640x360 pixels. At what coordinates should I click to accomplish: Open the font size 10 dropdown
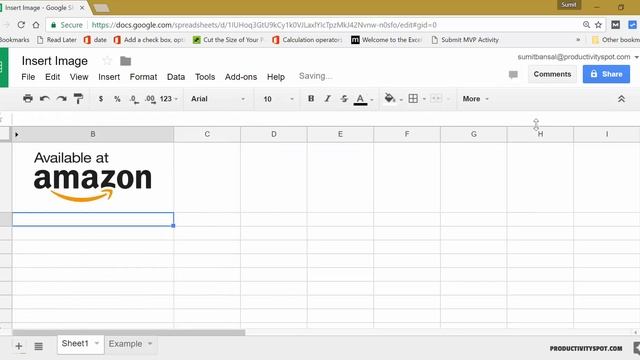(278, 99)
